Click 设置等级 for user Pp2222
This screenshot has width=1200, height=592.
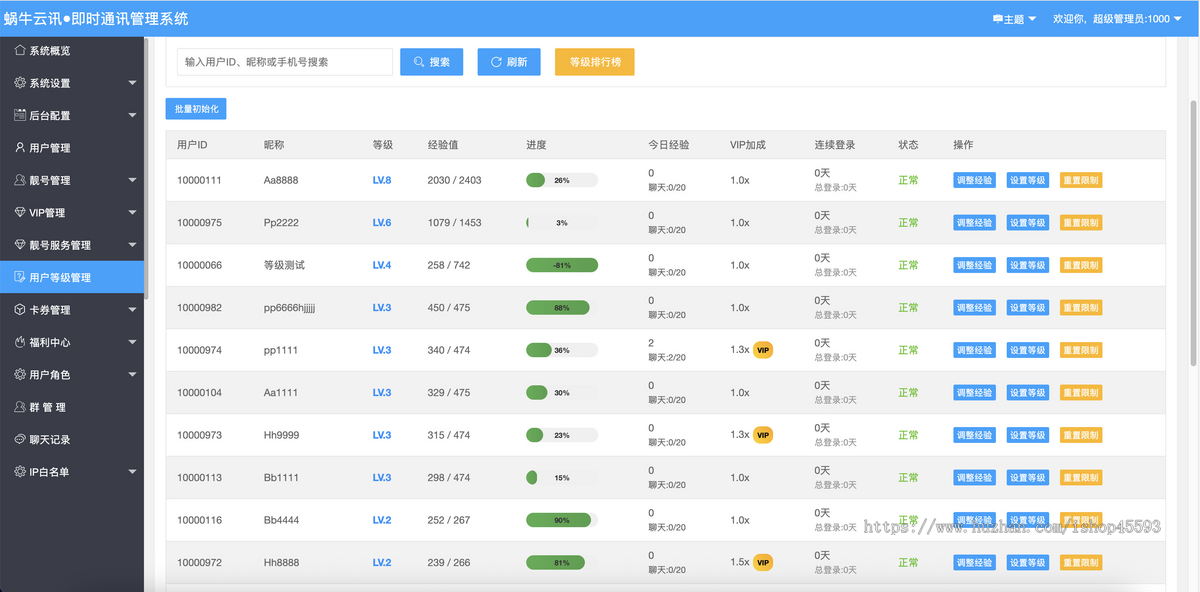pyautogui.click(x=1027, y=223)
